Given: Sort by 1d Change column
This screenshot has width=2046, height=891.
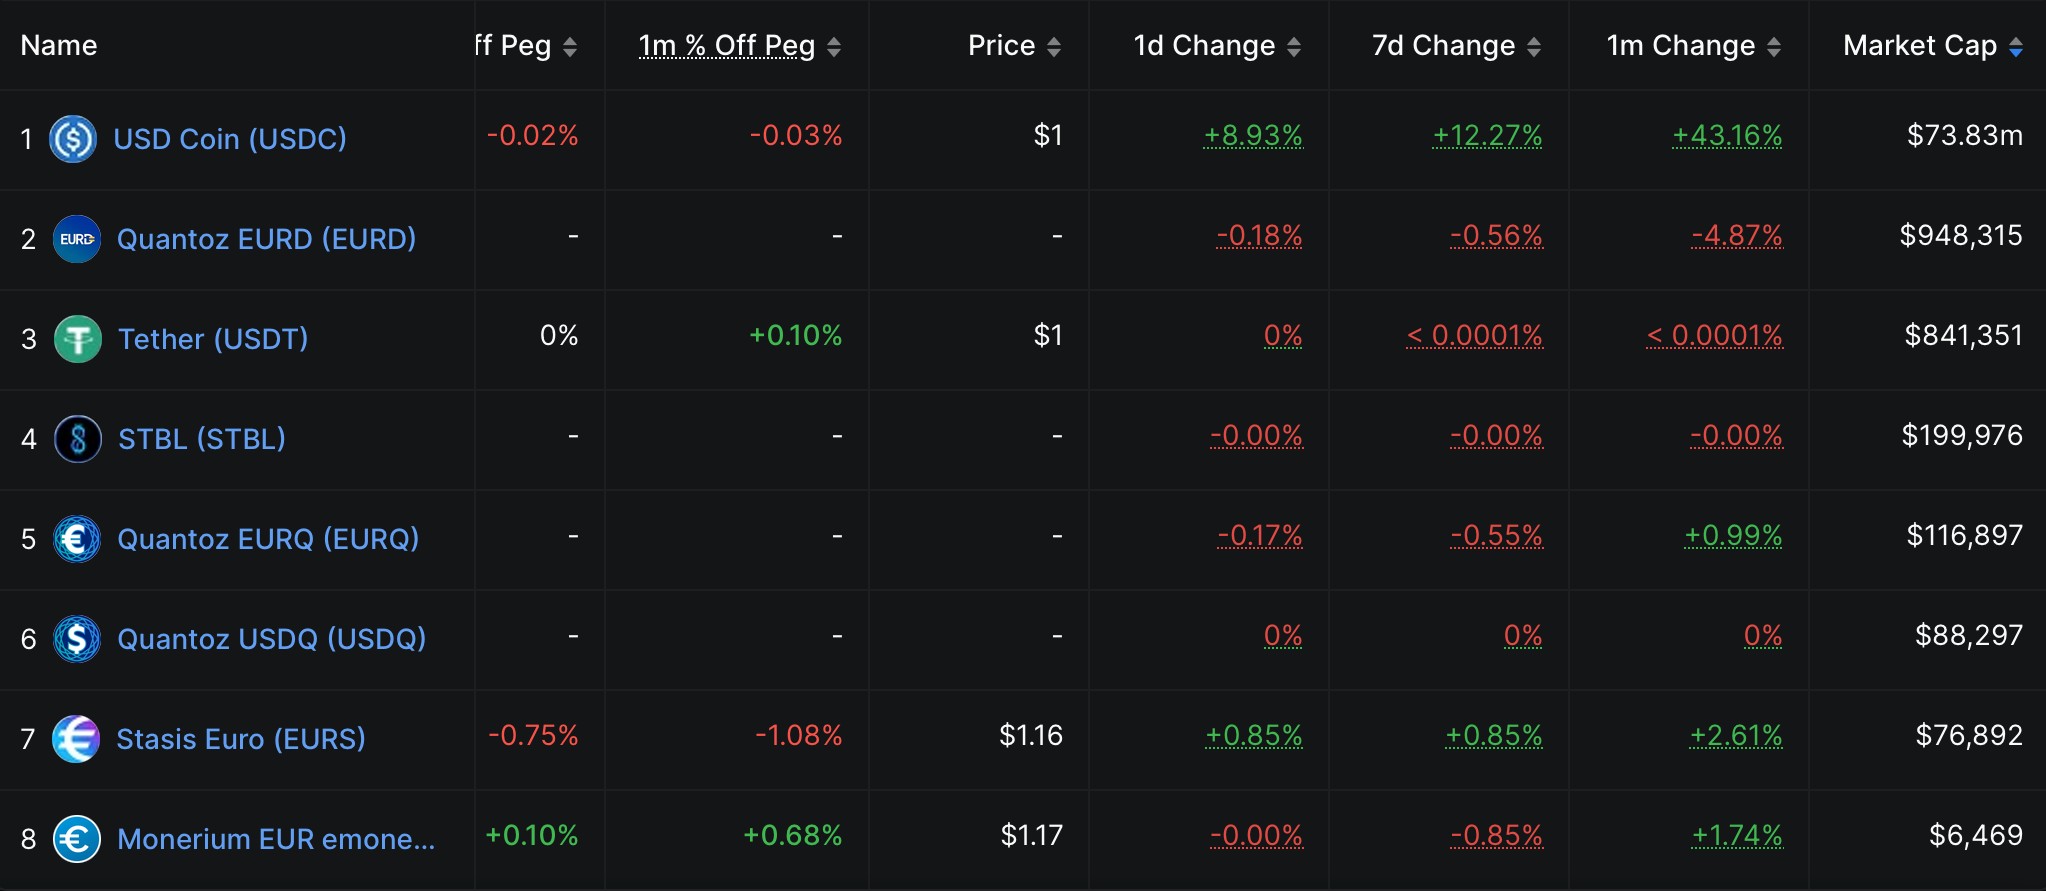Looking at the screenshot, I should pyautogui.click(x=1293, y=46).
